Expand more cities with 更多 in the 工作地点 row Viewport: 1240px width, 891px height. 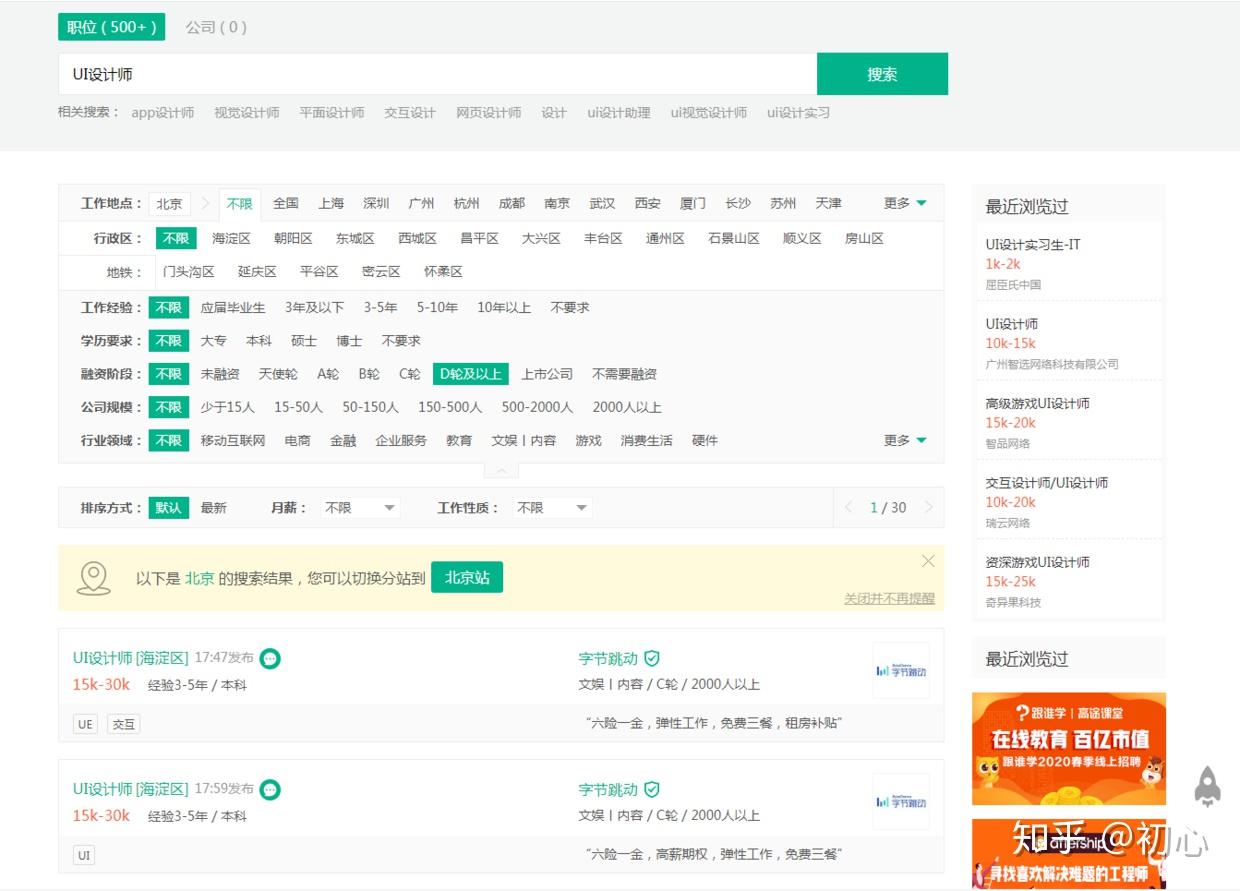905,203
